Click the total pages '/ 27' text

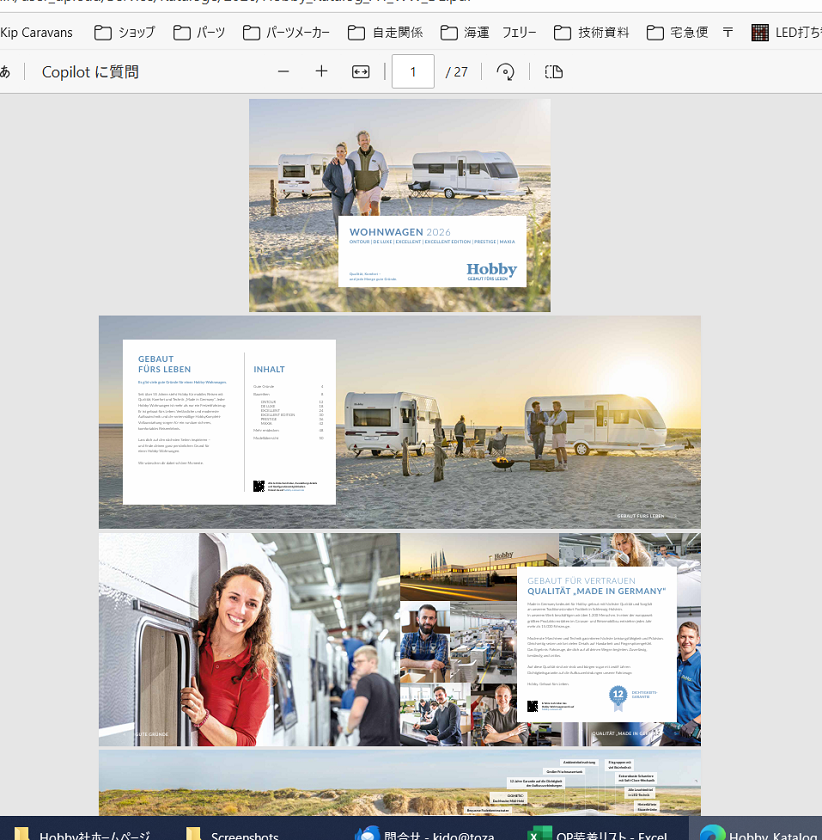pos(457,72)
